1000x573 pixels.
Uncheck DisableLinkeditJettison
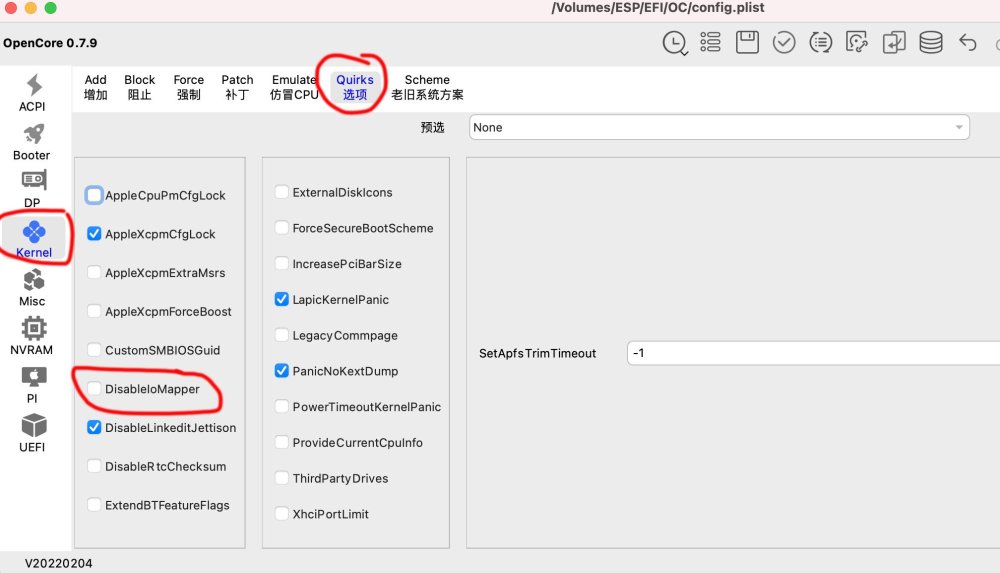94,428
